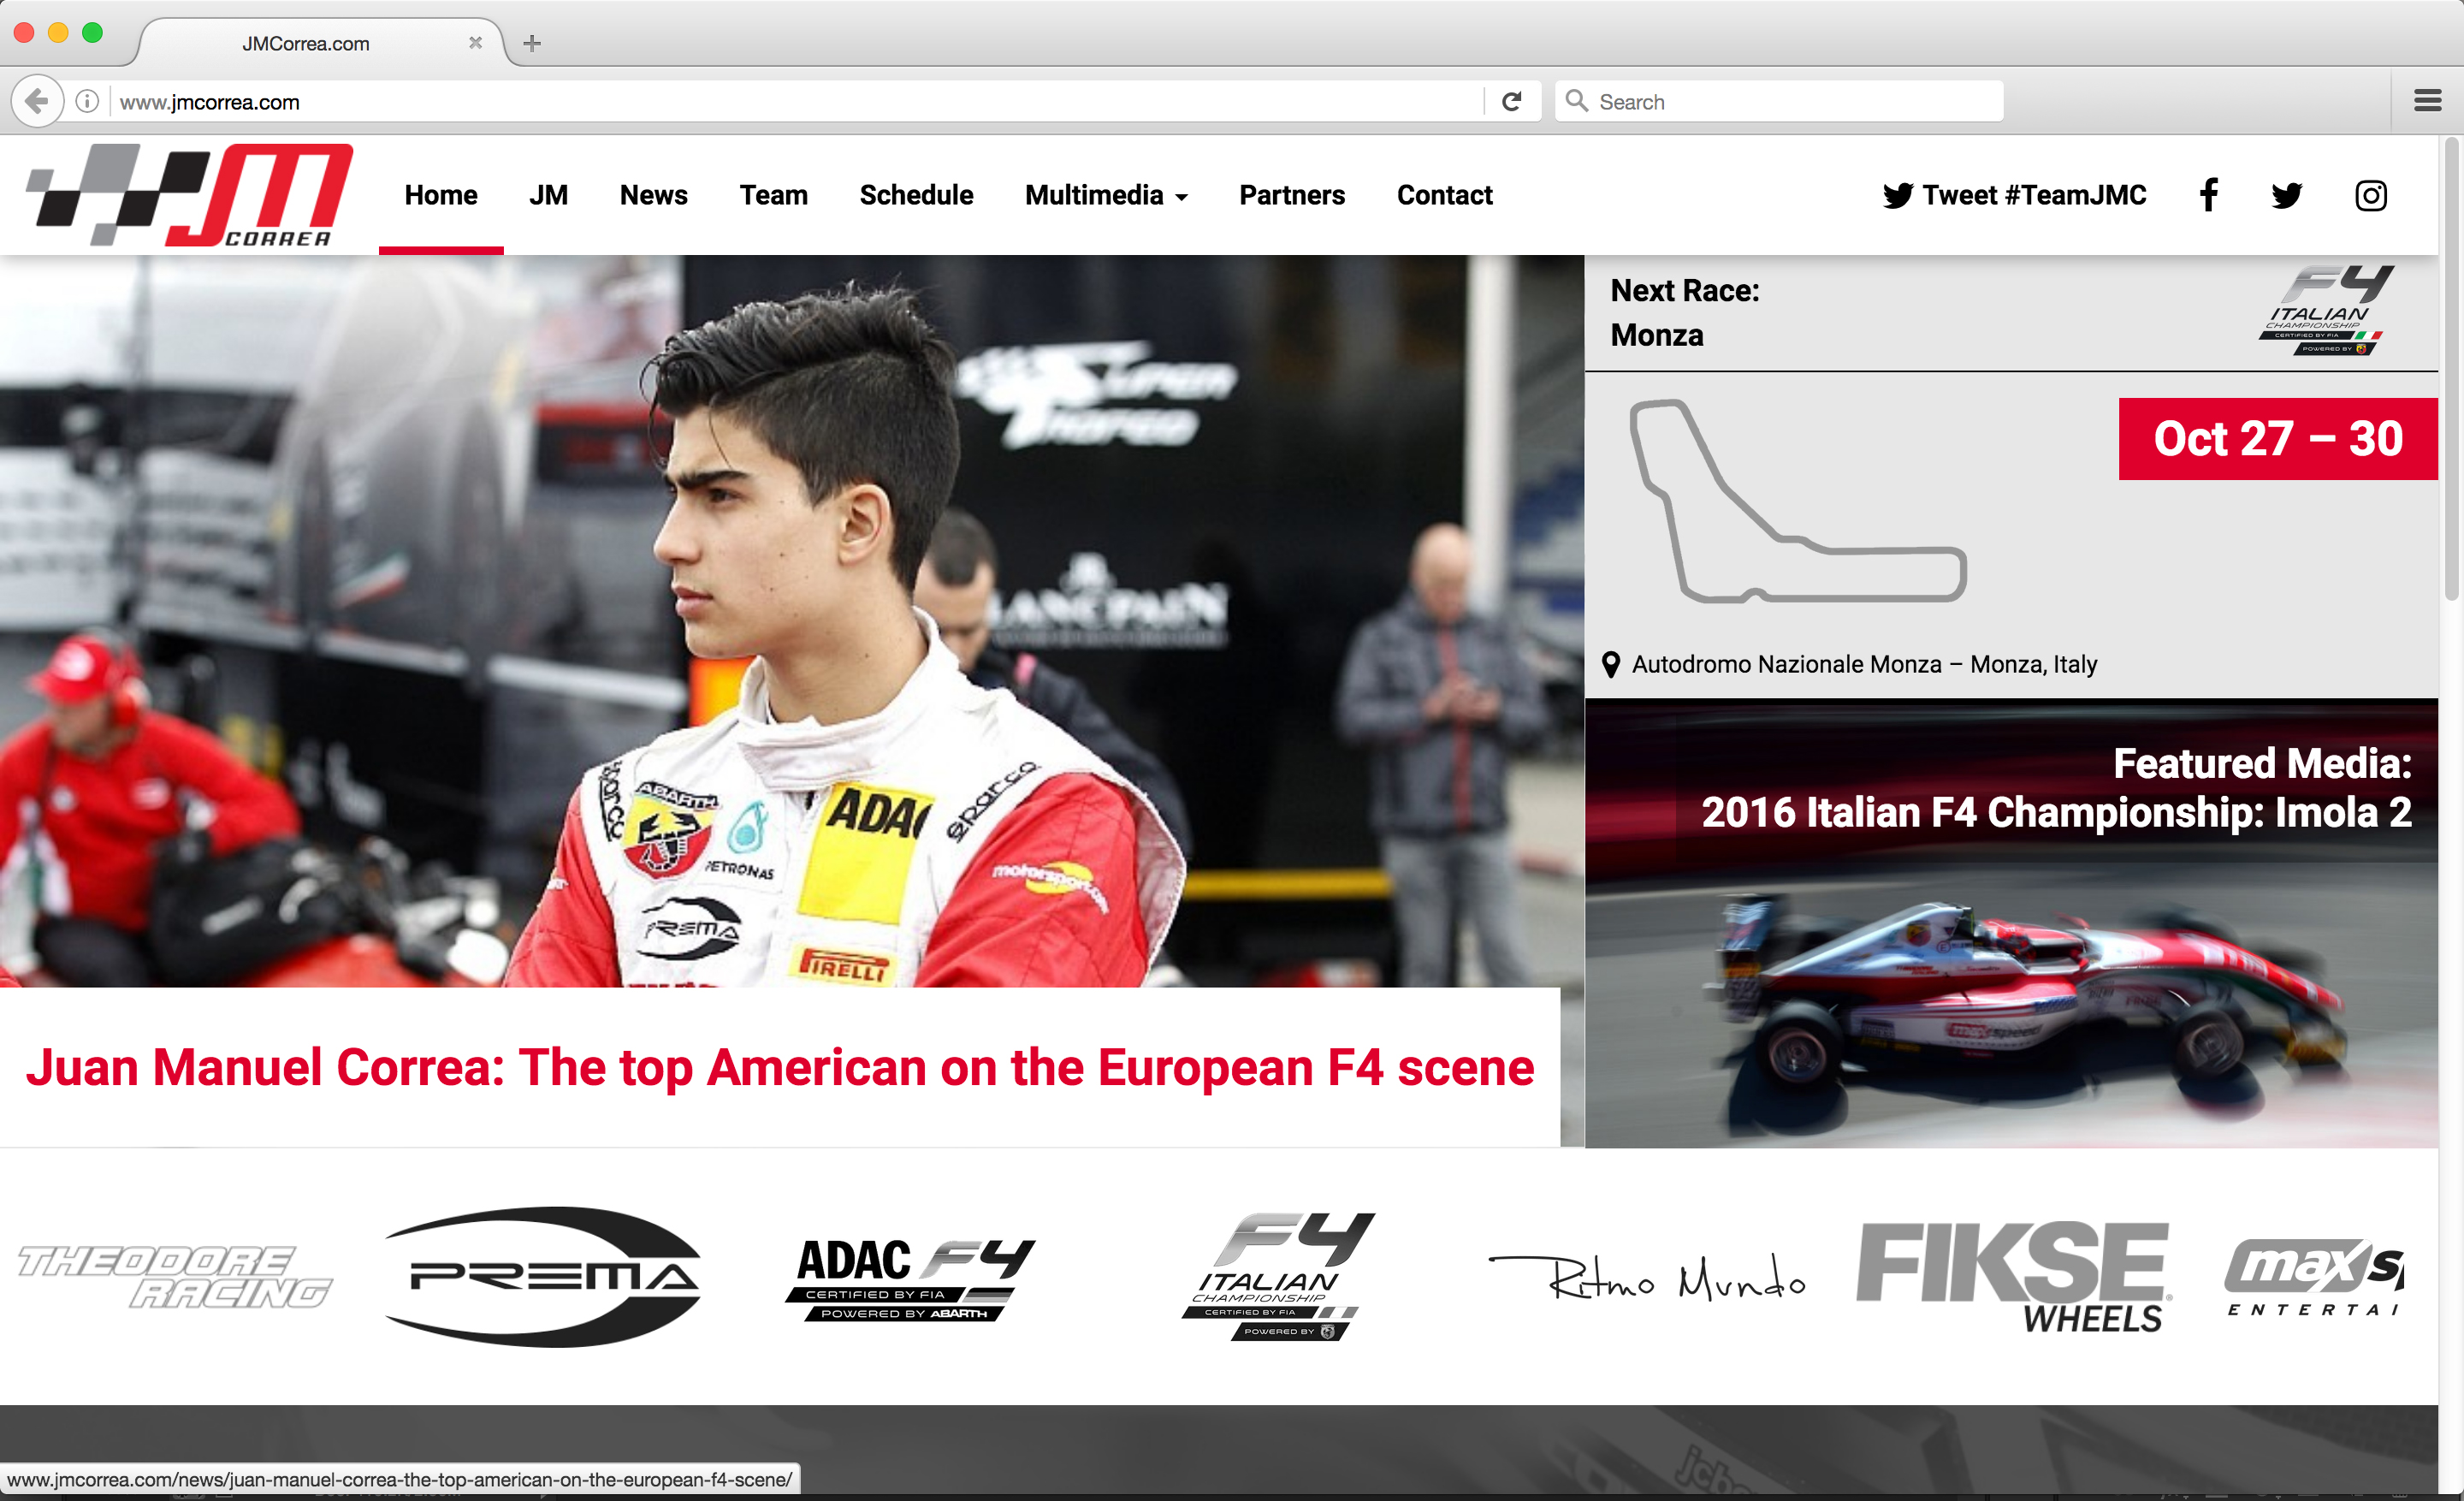Viewport: 2464px width, 1501px height.
Task: Click the browser back arrow button
Action: click(x=37, y=101)
